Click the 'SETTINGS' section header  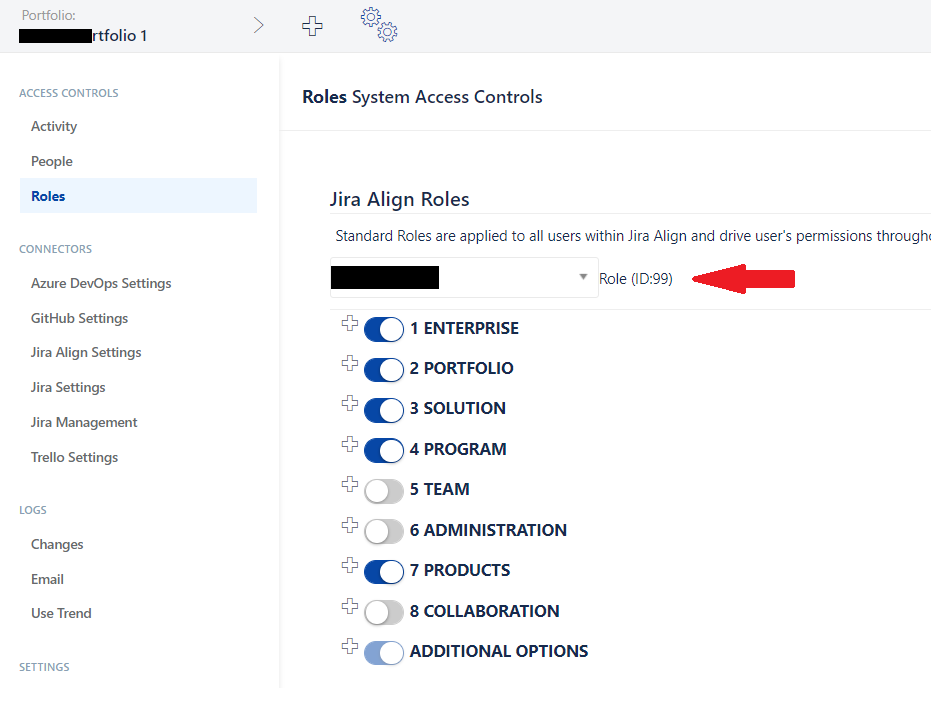[45, 667]
